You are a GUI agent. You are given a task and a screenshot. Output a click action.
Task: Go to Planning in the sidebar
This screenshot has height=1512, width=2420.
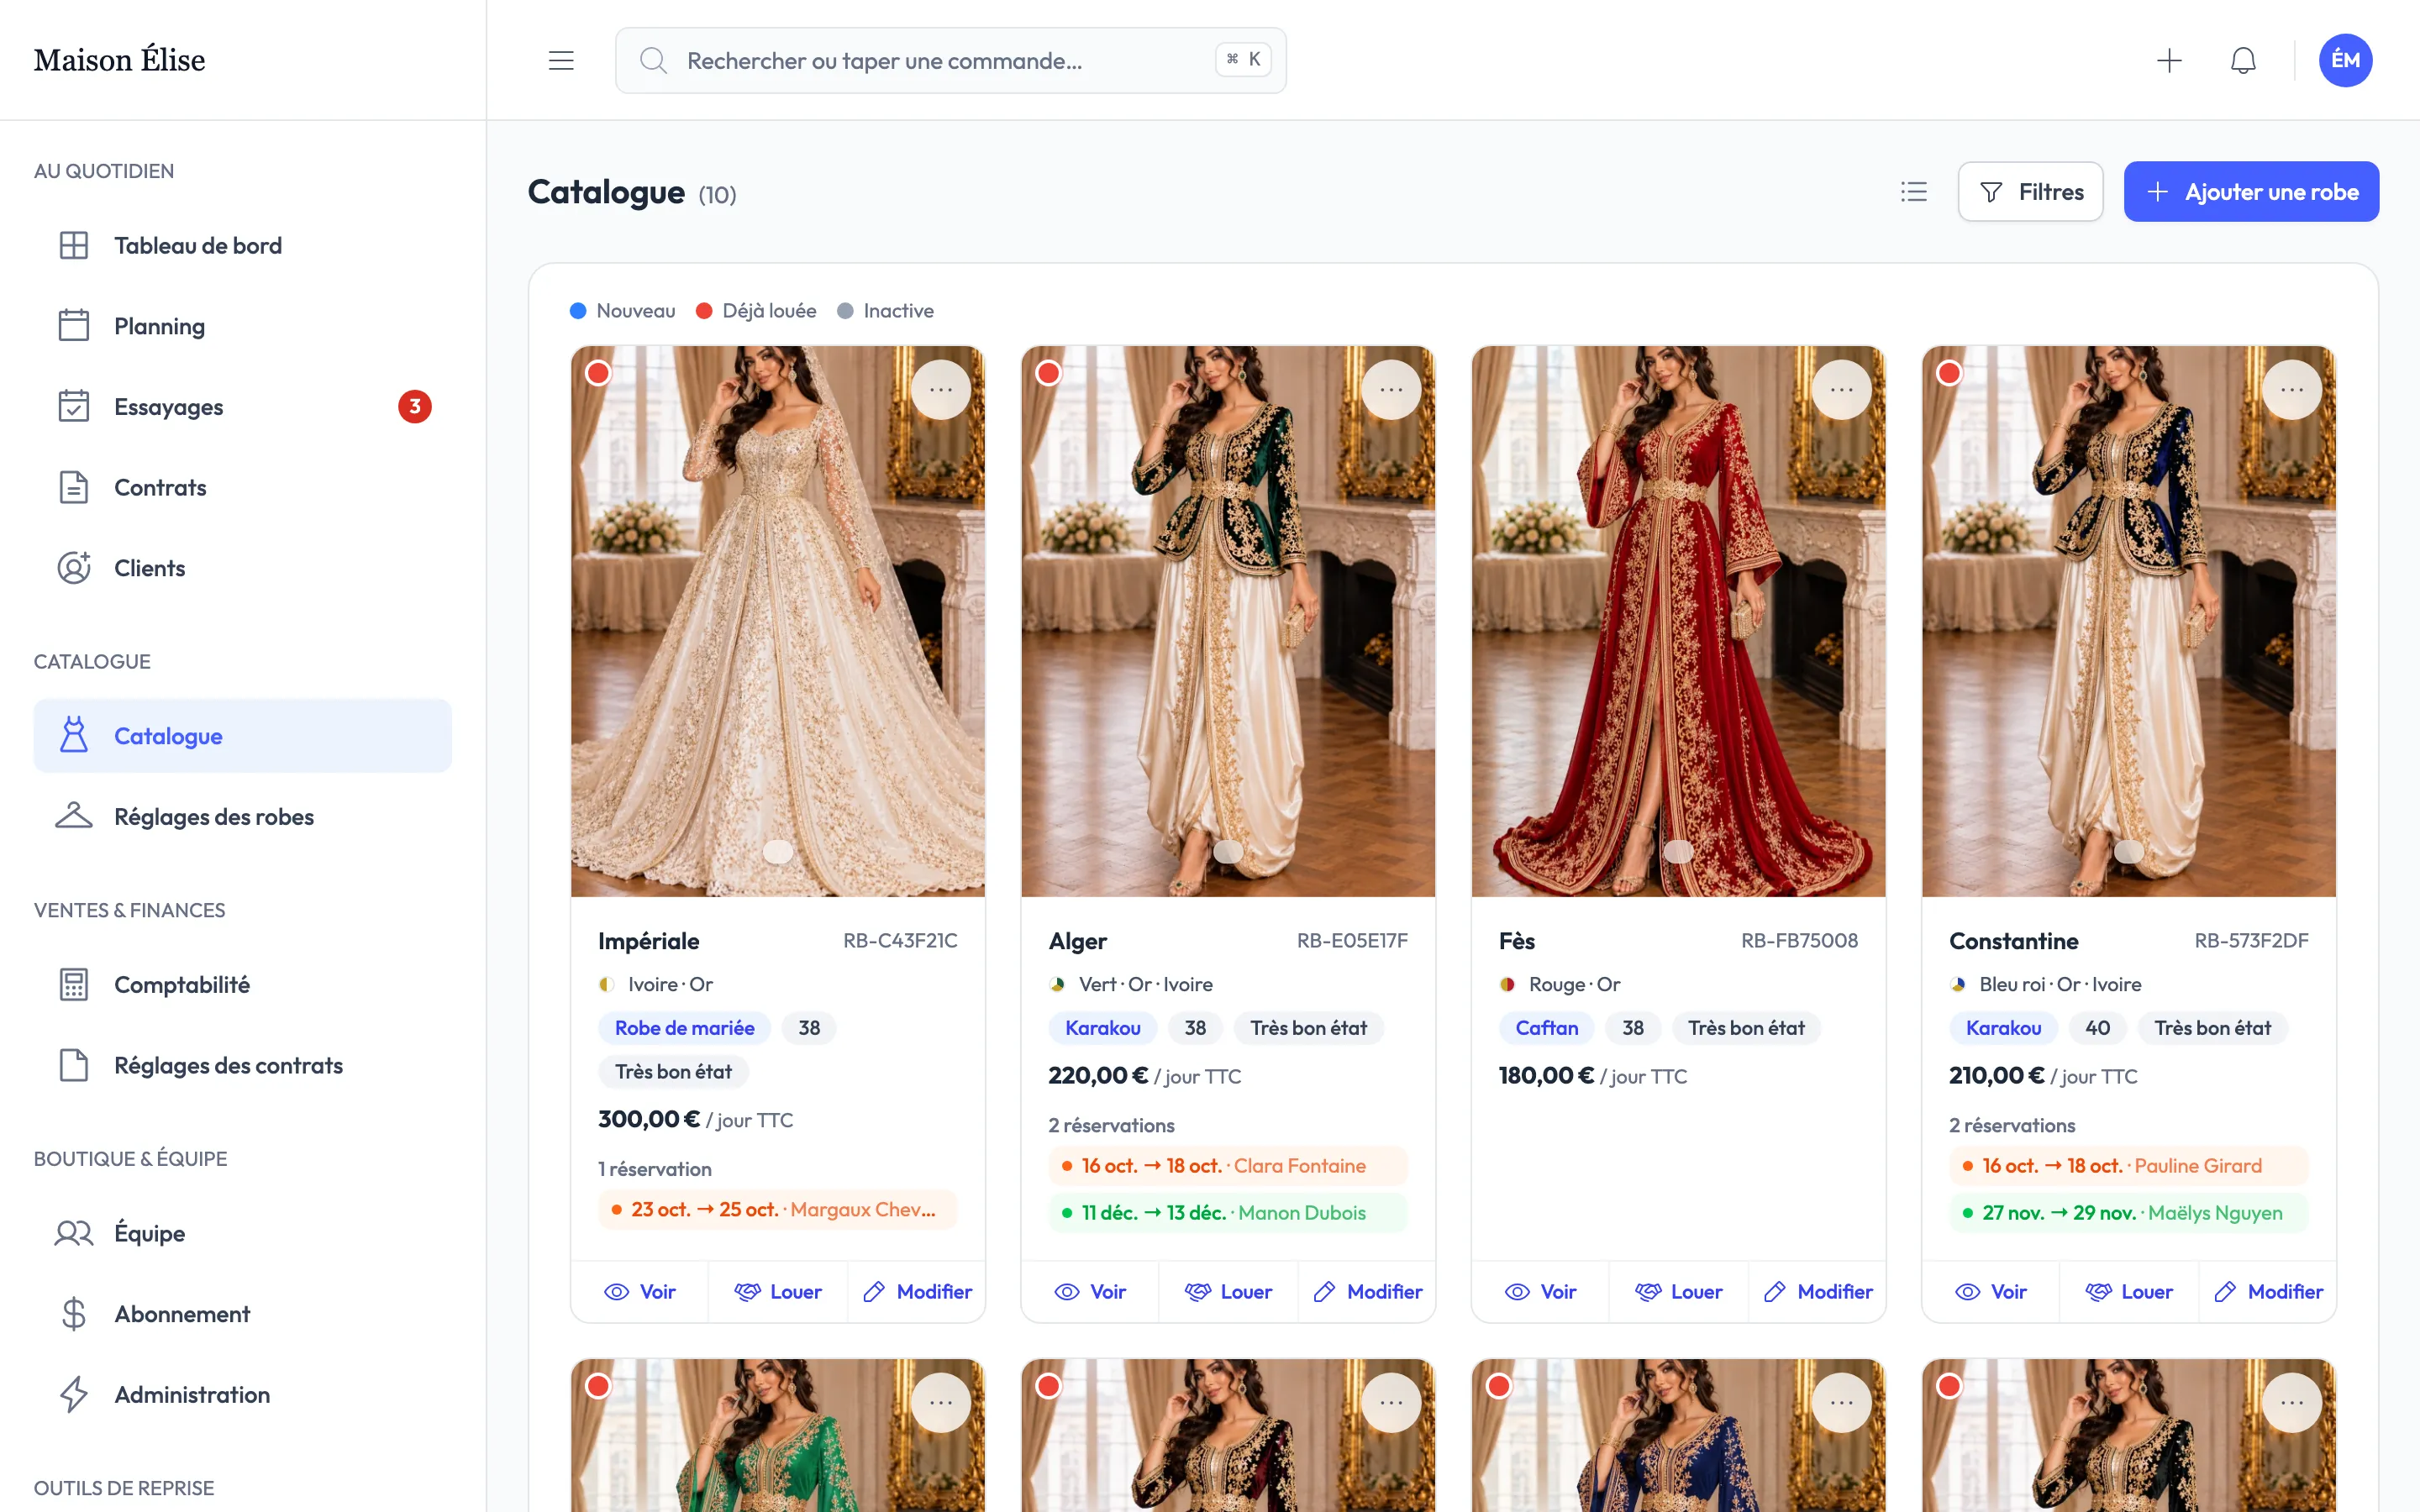coord(243,326)
